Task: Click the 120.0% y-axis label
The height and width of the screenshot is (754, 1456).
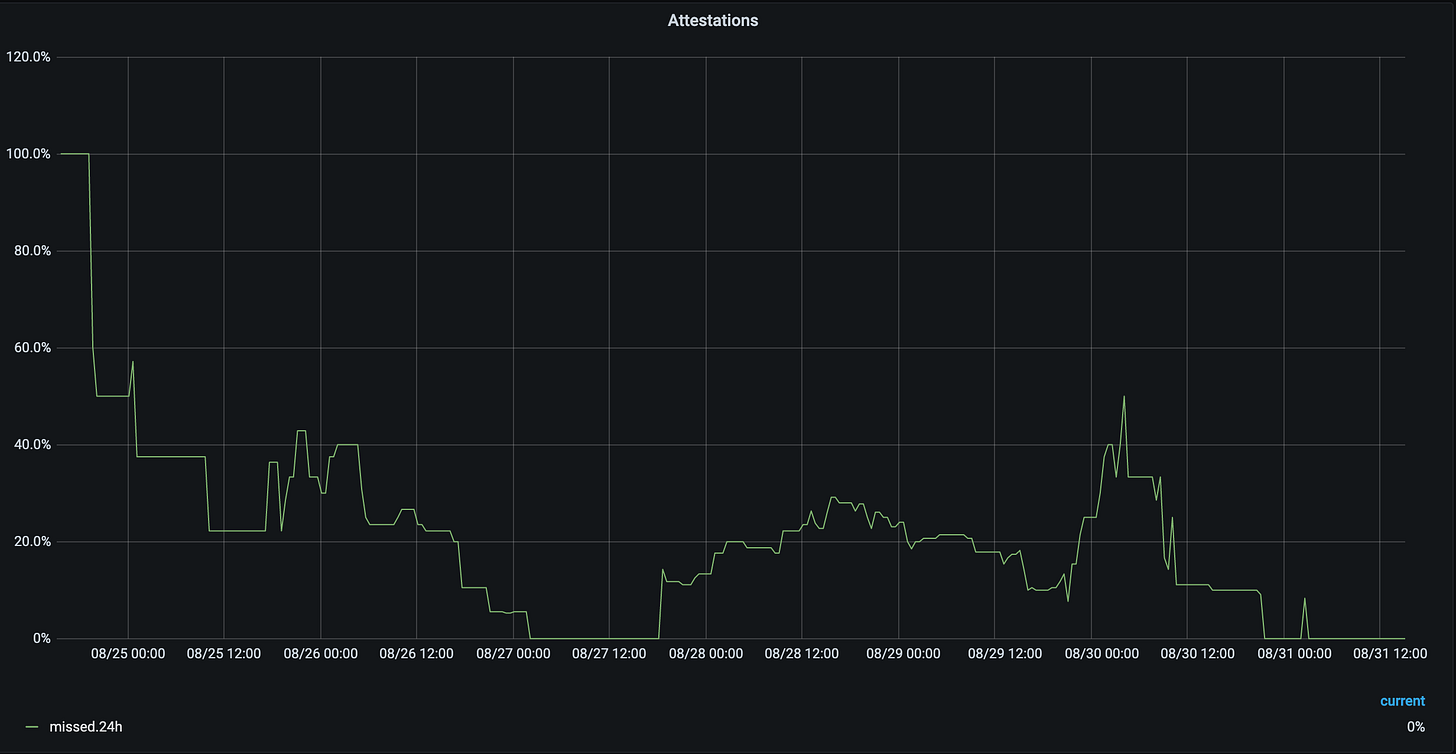Action: (x=27, y=57)
